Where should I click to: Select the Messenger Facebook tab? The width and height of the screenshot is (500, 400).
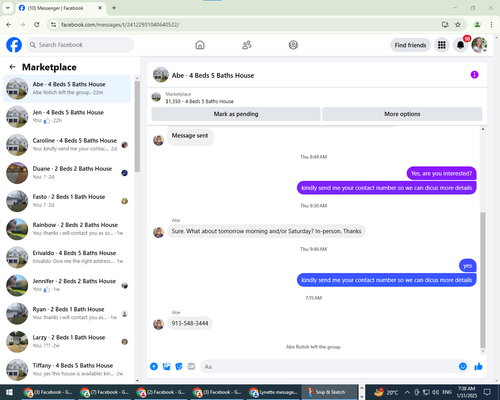[60, 8]
